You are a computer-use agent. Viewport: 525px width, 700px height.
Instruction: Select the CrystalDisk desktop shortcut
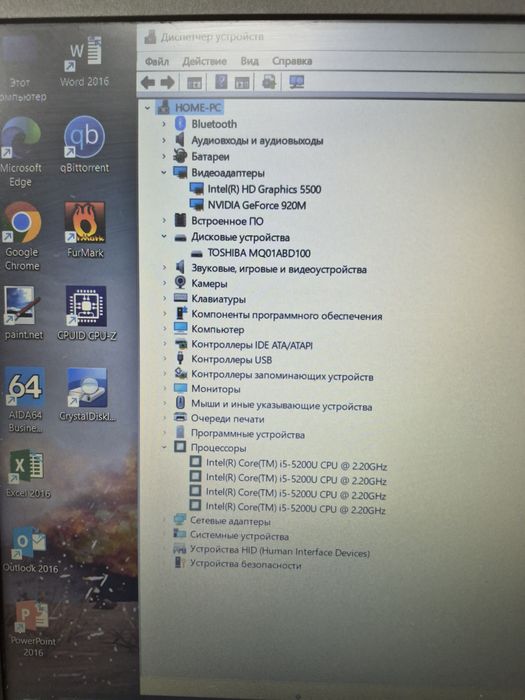(87, 395)
